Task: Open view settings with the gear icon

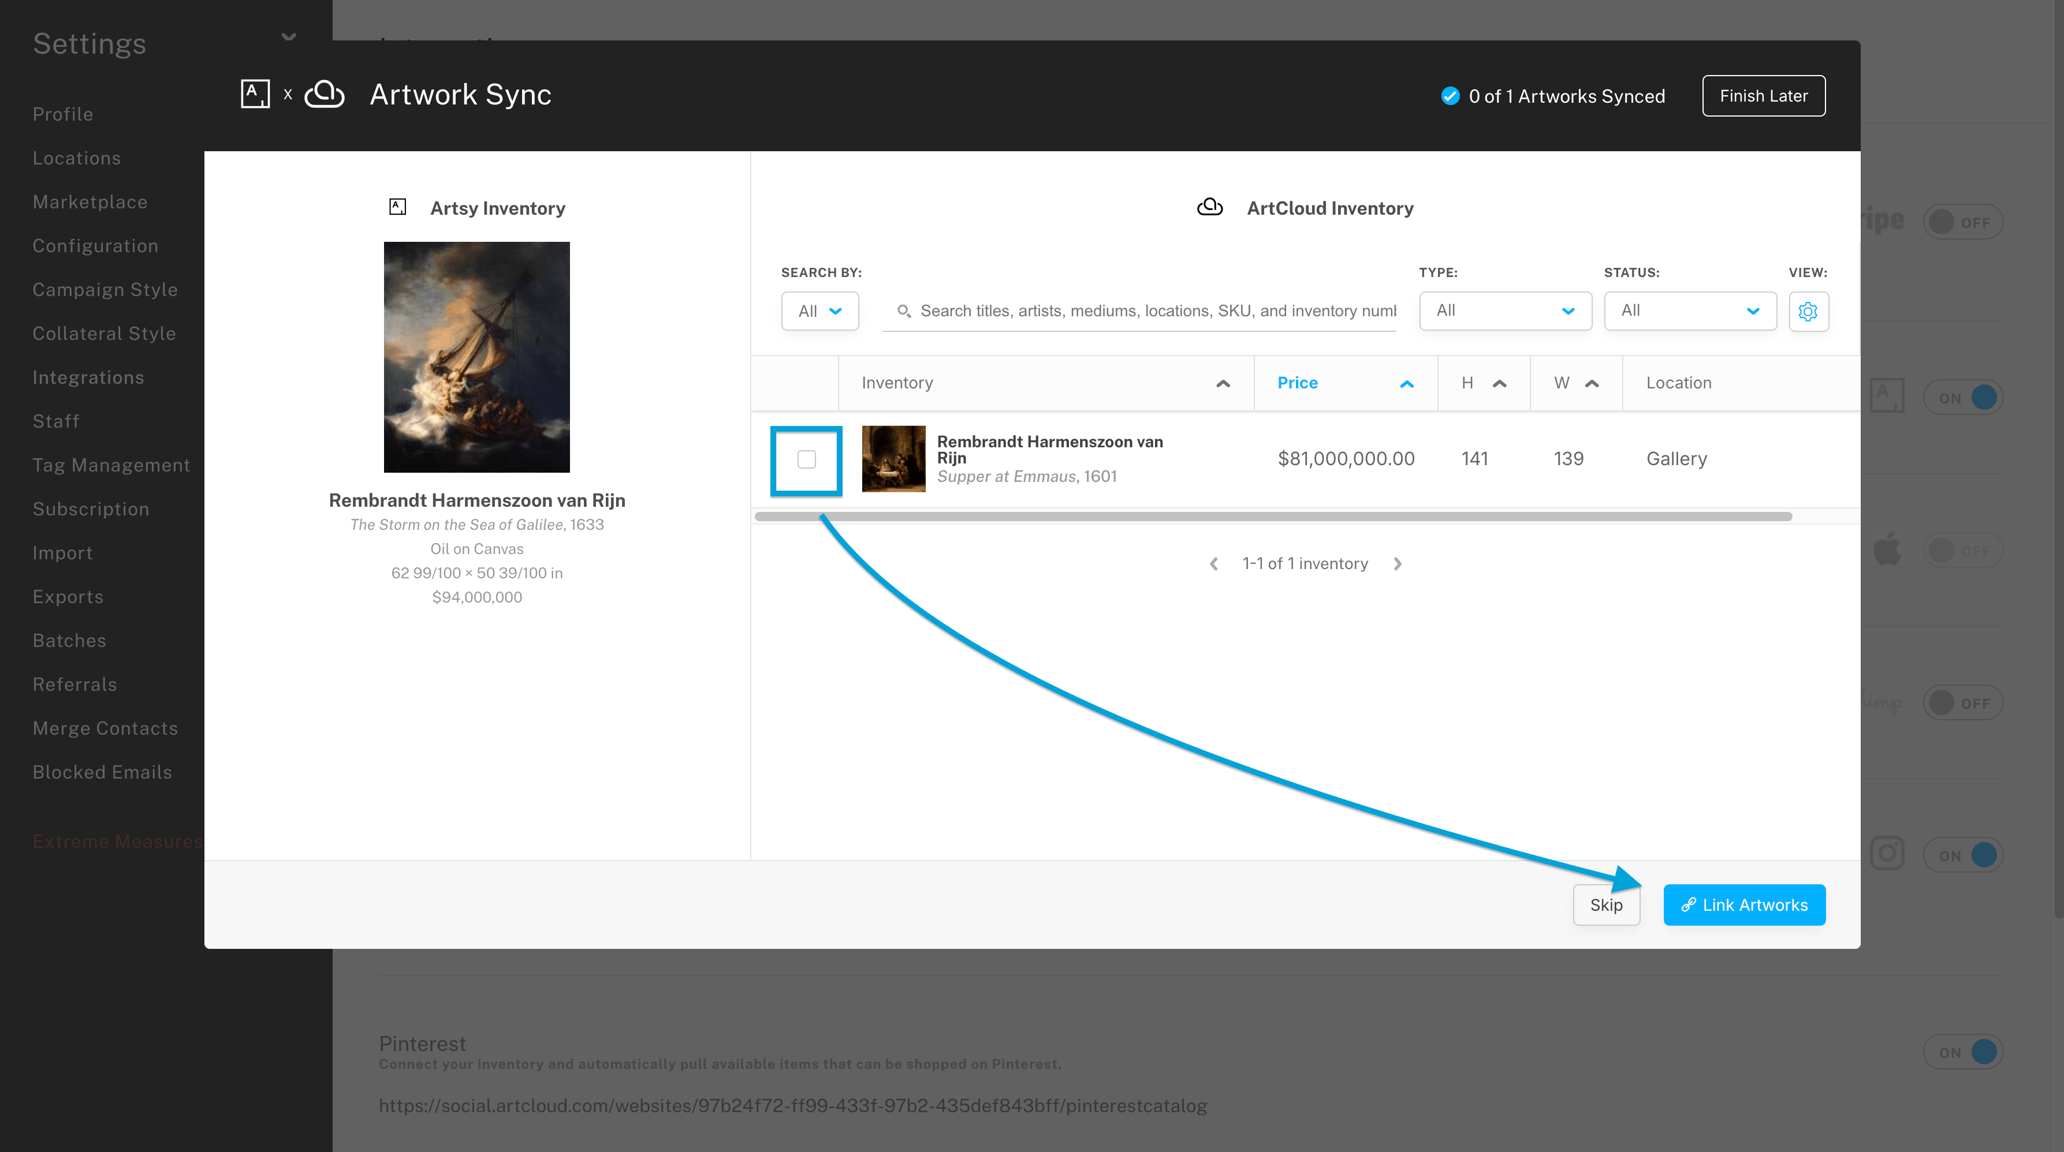Action: 1808,311
